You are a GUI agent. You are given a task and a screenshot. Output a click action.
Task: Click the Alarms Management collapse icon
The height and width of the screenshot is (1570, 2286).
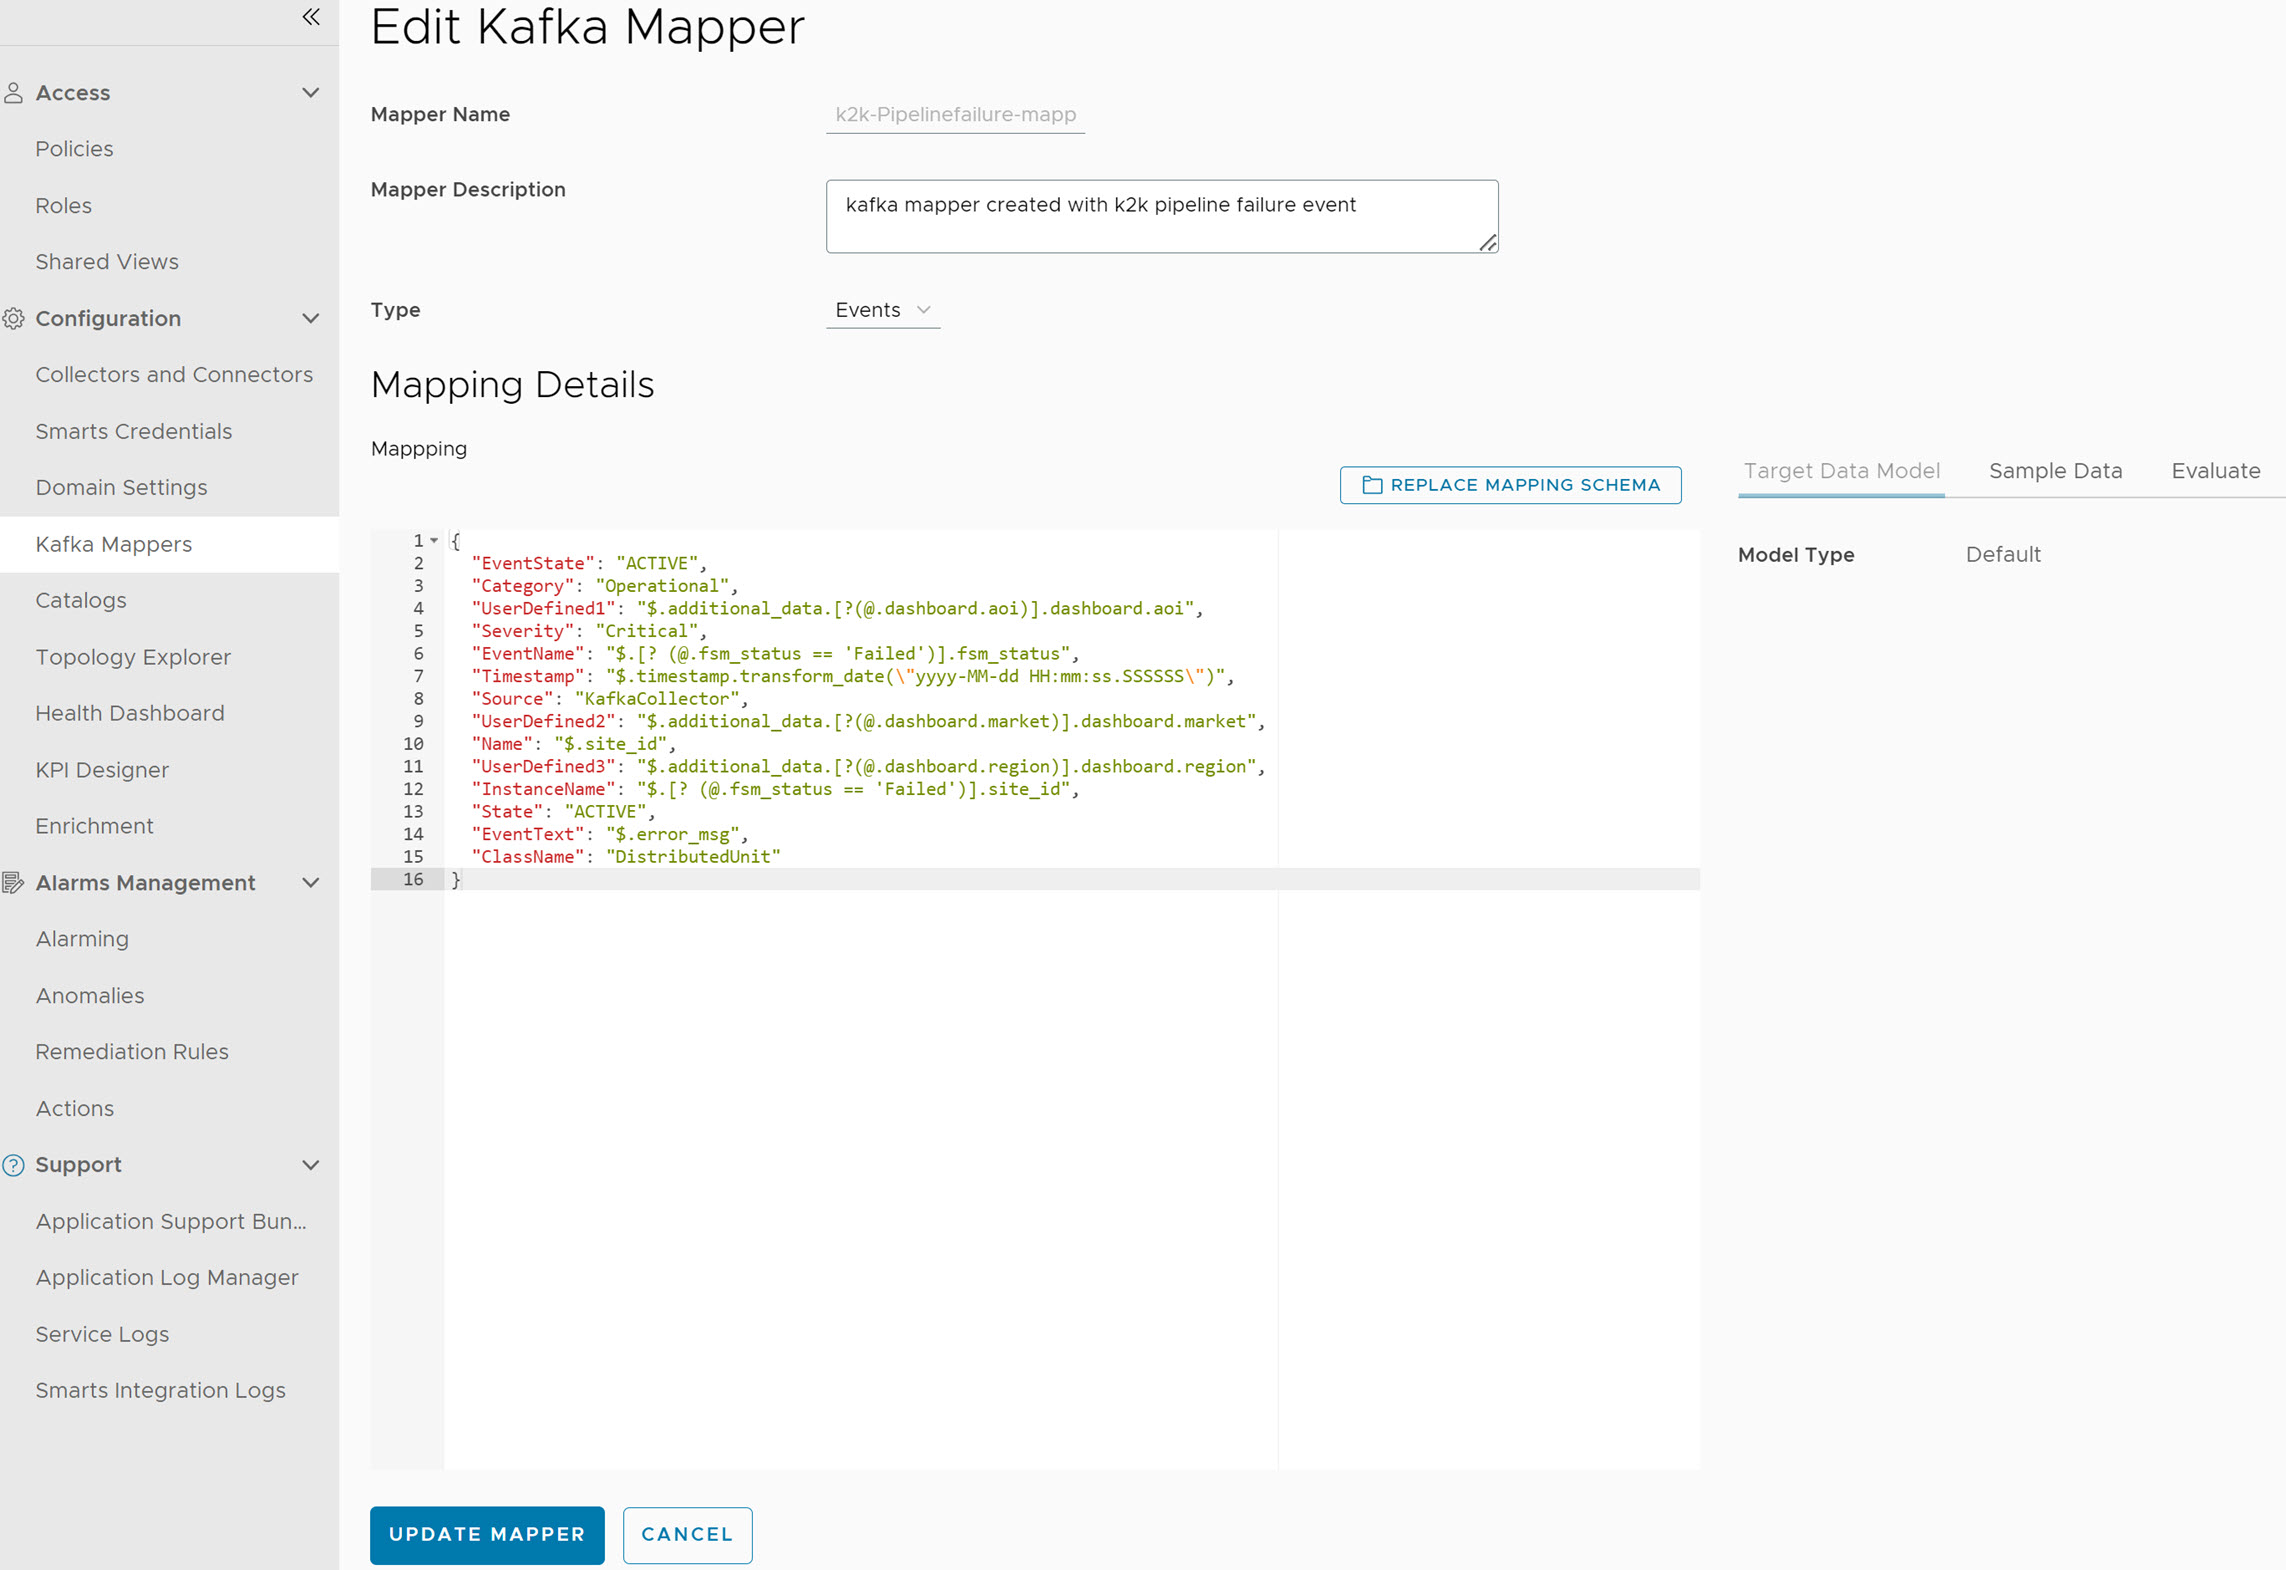pyautogui.click(x=309, y=882)
